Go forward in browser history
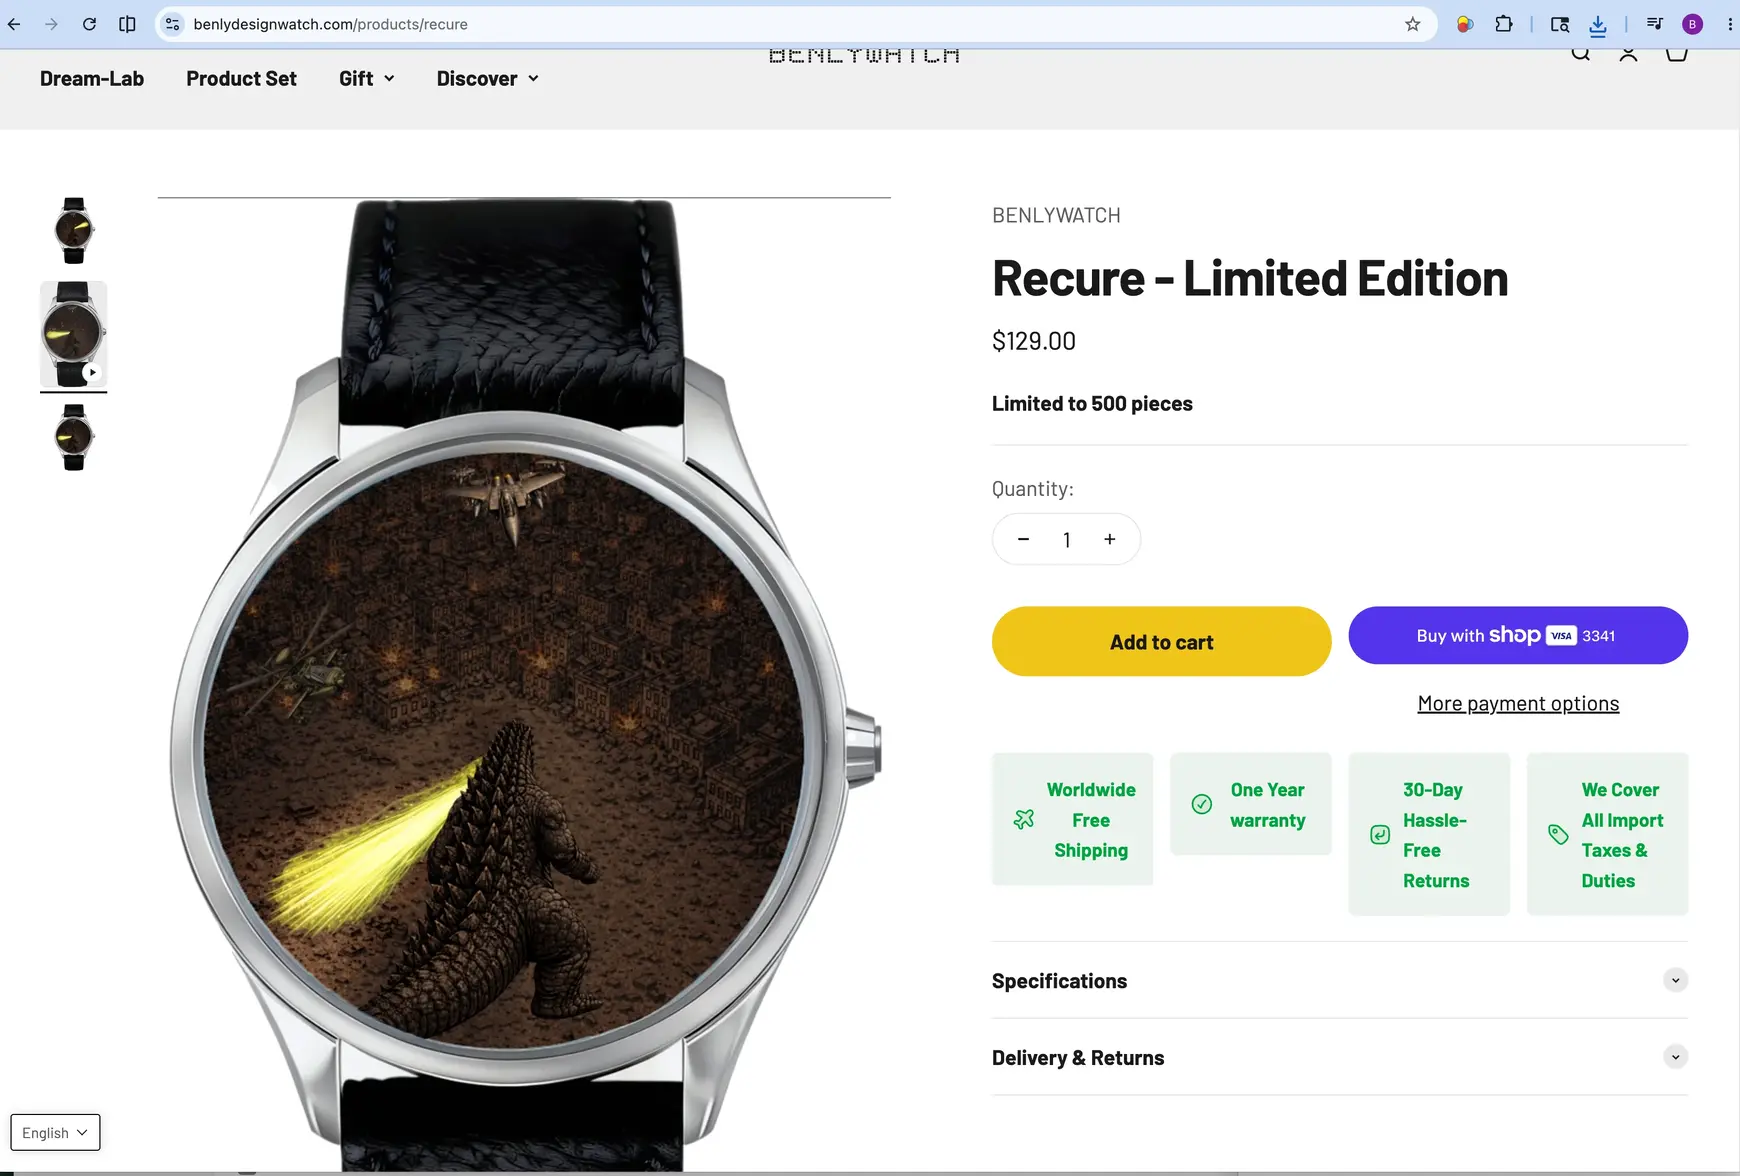 pos(51,24)
